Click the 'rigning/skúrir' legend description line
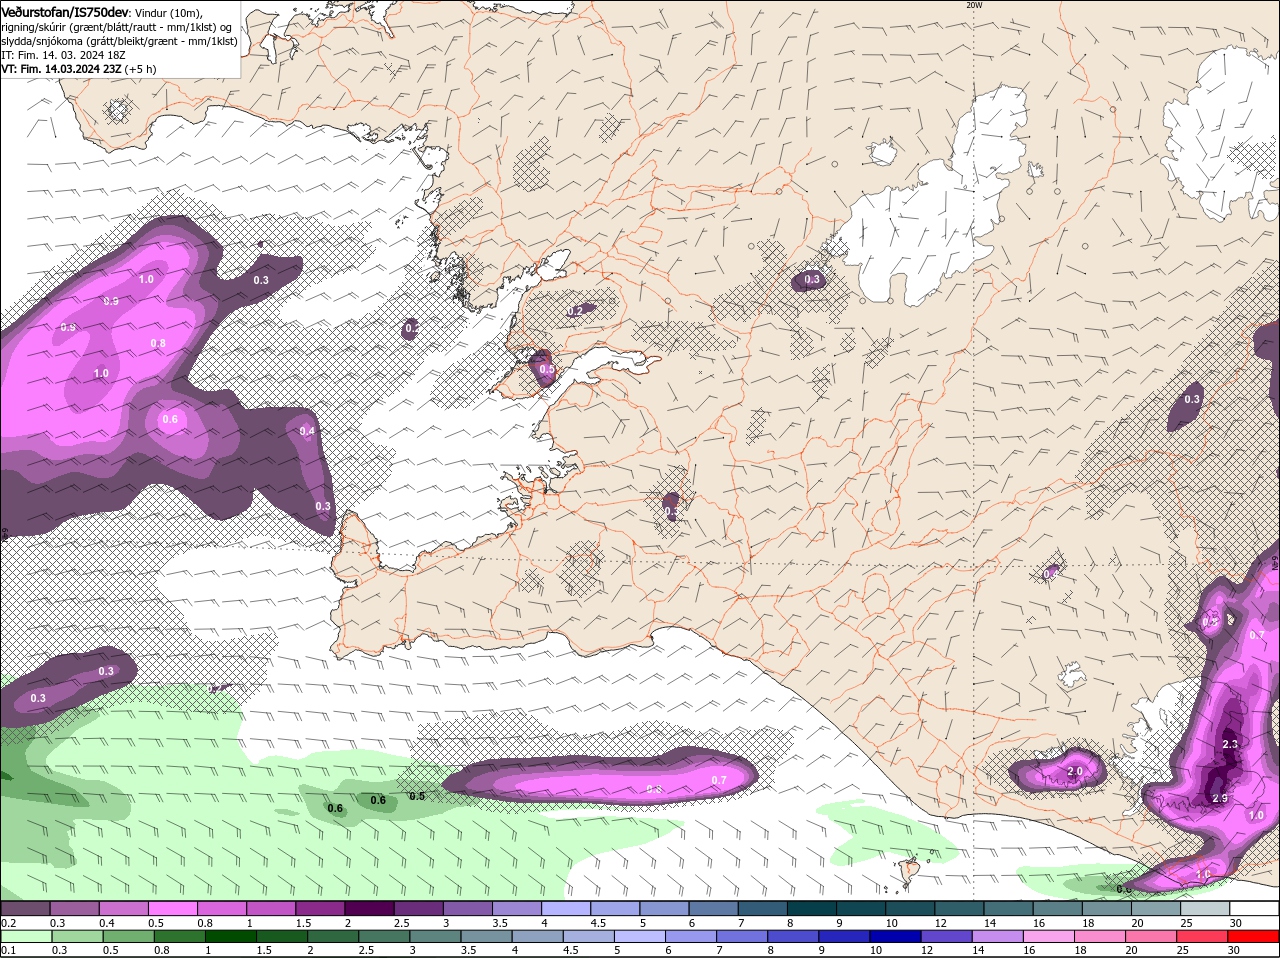Screen dimensions: 1280x958 coord(118,27)
